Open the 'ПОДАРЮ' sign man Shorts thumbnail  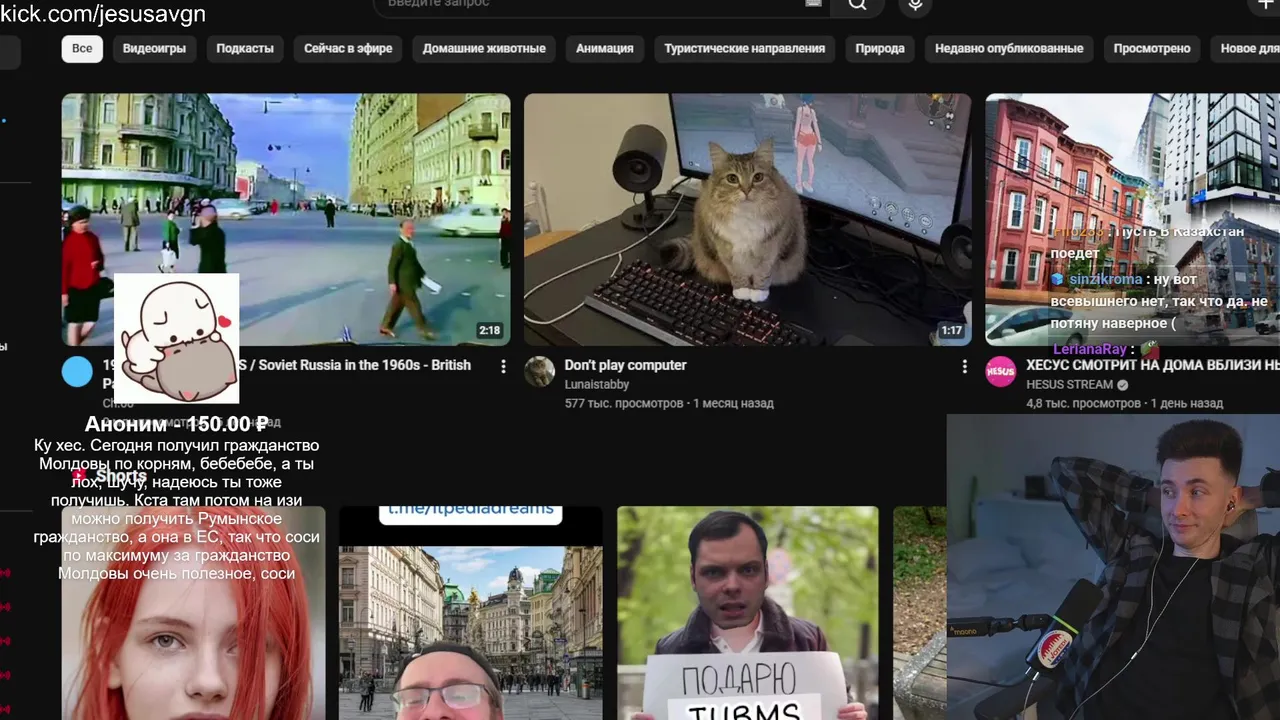click(748, 613)
